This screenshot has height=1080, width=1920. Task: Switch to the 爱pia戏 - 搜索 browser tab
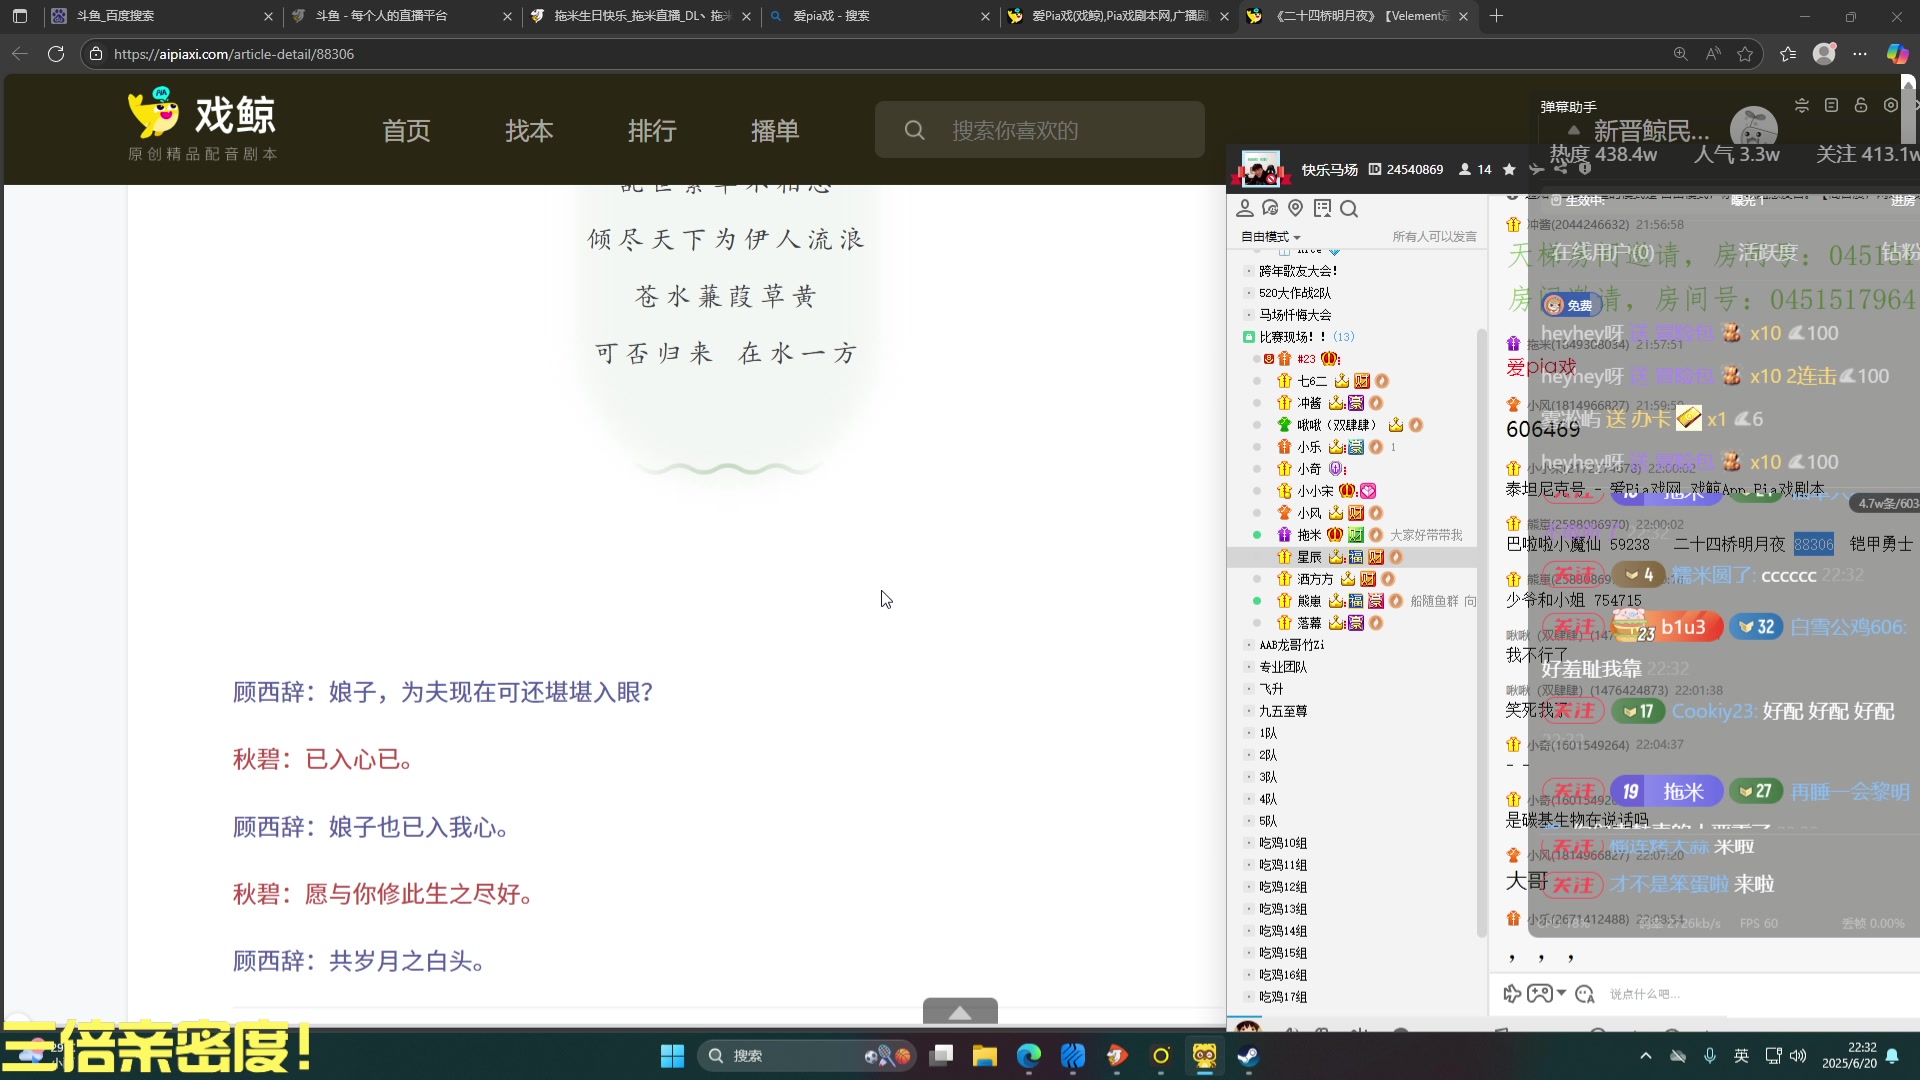click(x=880, y=16)
